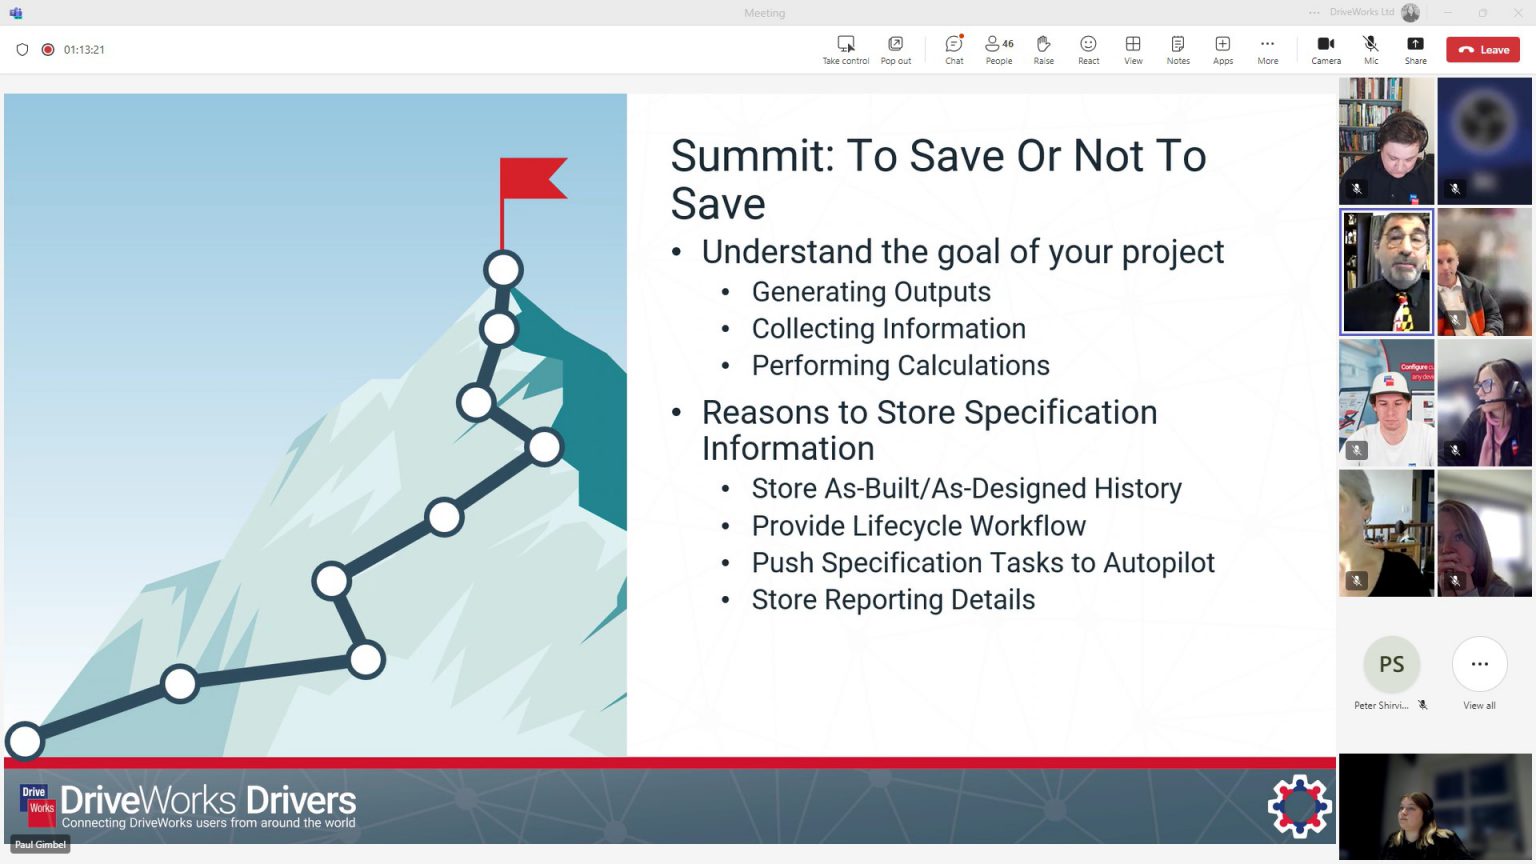Pop out the shared content
This screenshot has width=1536, height=864.
(x=895, y=49)
